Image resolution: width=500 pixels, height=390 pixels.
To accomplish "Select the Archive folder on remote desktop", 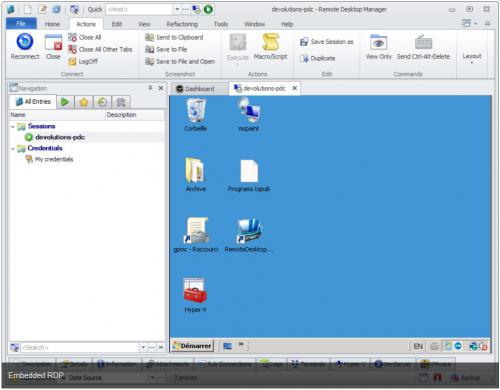I will [x=196, y=175].
